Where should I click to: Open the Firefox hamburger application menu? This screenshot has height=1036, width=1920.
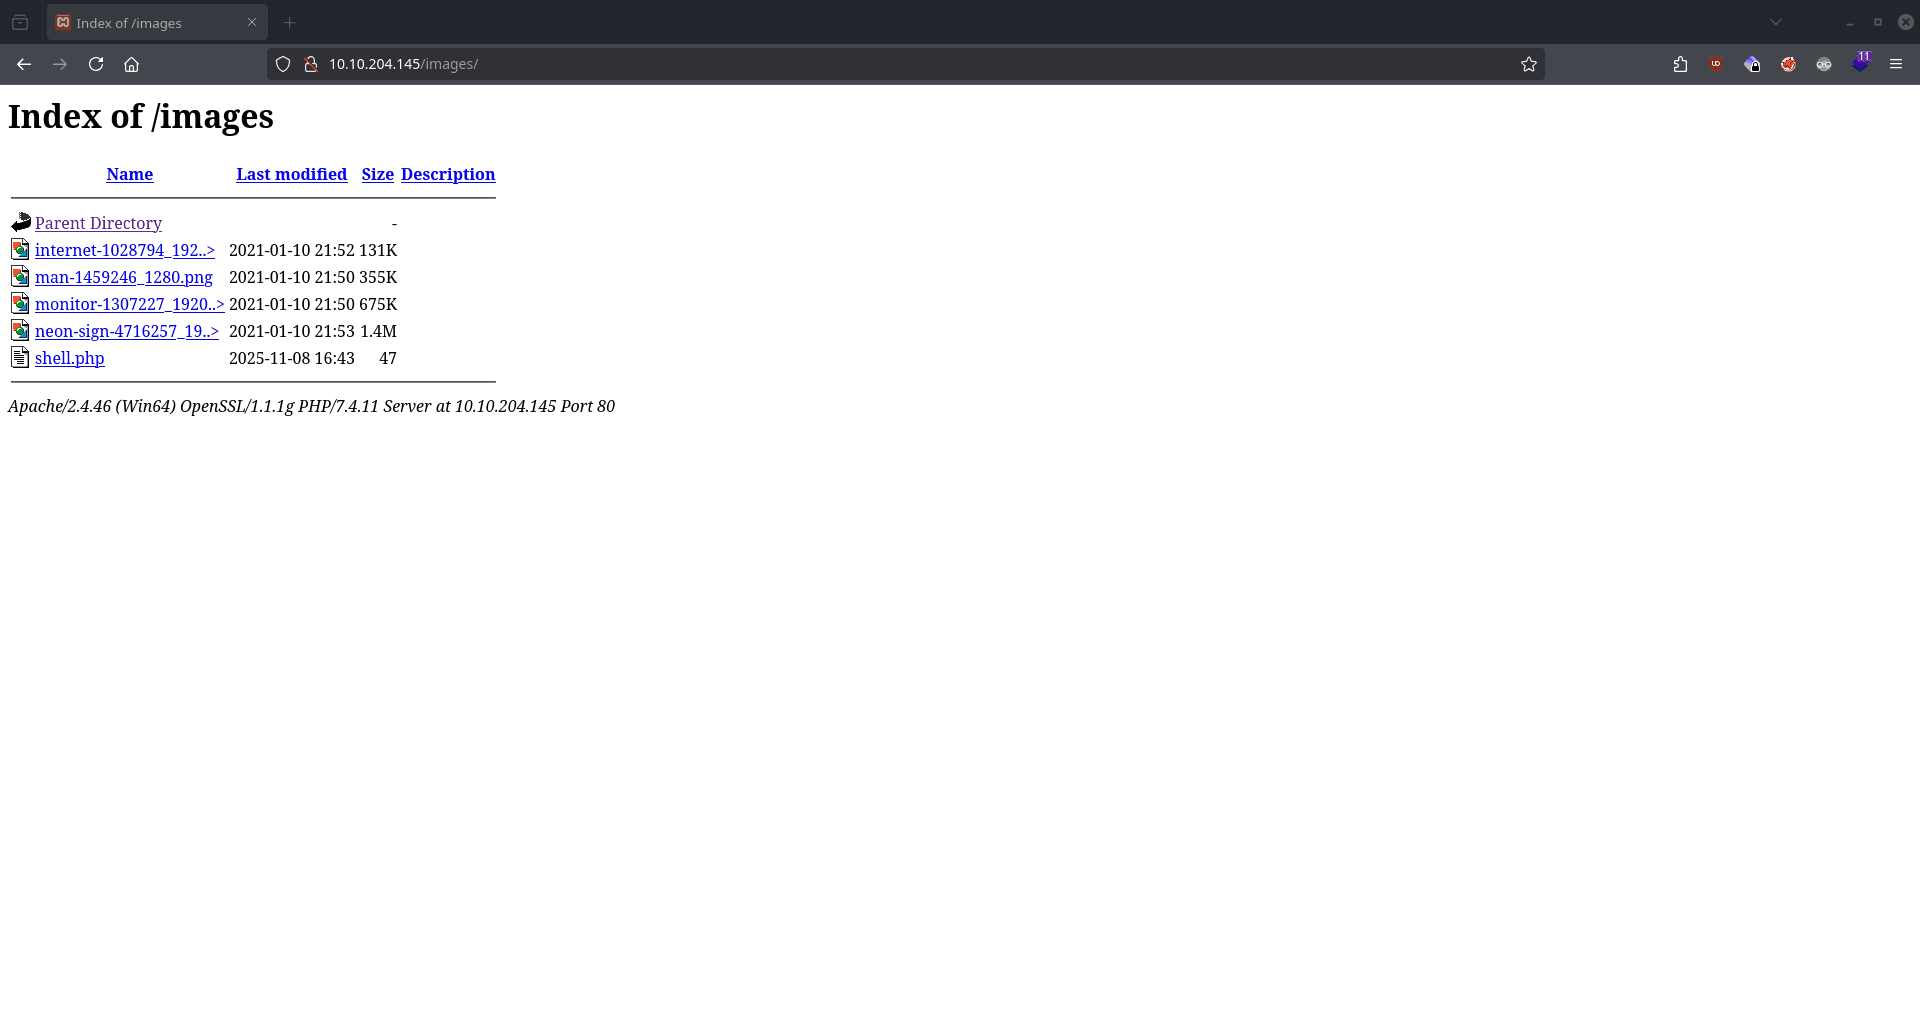1896,64
